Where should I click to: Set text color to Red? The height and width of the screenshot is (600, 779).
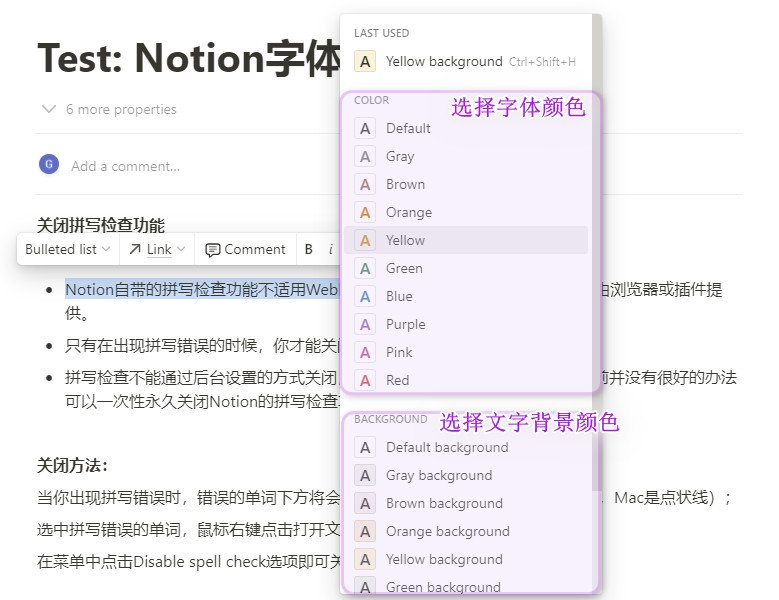(x=466, y=380)
